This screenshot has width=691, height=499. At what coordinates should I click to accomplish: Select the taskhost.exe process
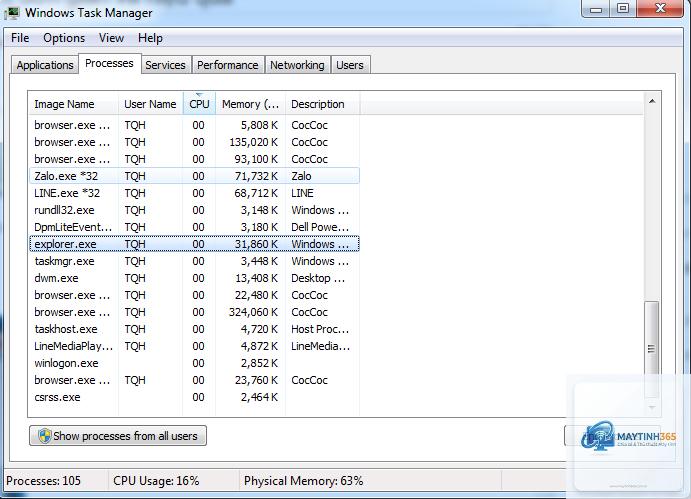(x=194, y=329)
